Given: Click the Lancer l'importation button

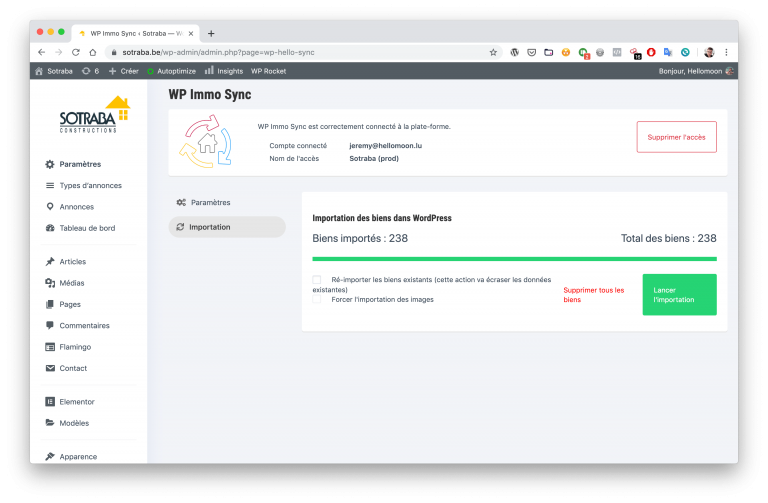Looking at the screenshot, I should point(679,295).
